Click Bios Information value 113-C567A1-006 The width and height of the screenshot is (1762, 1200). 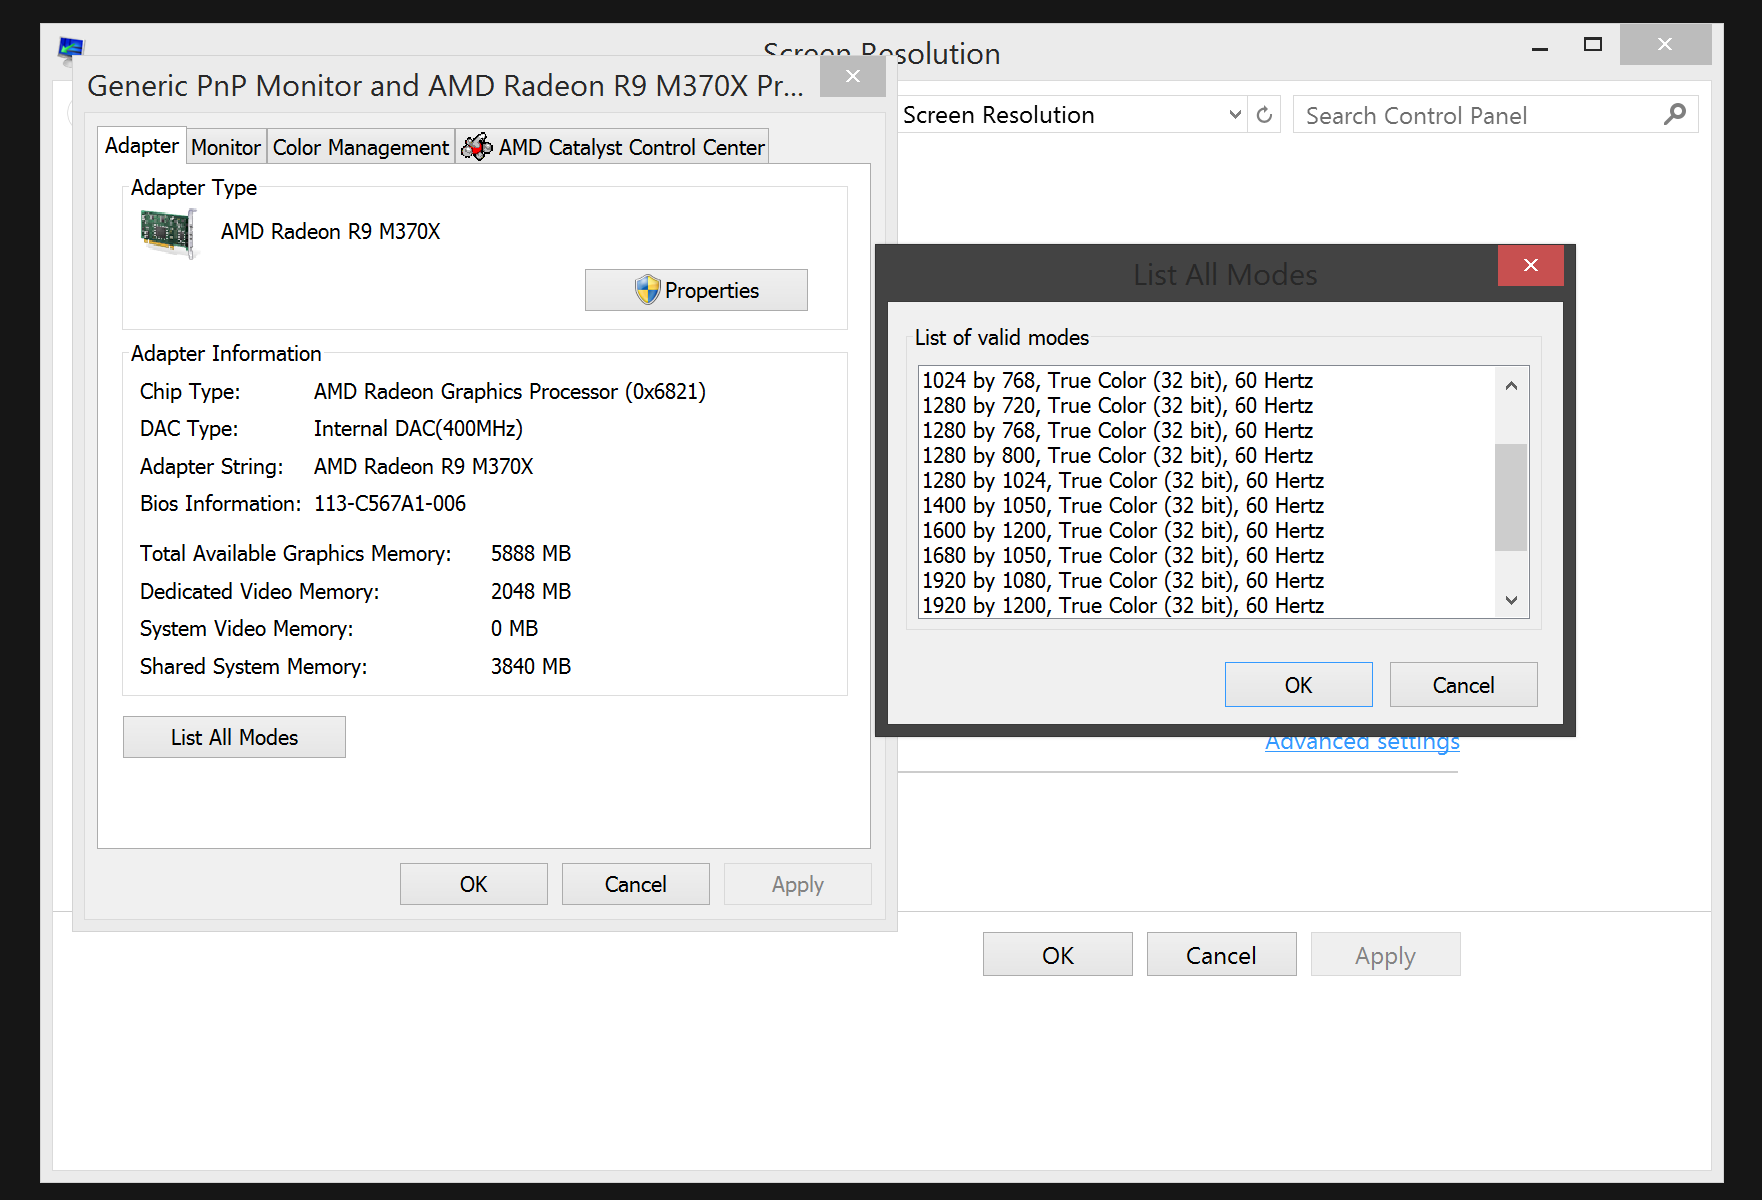click(390, 504)
